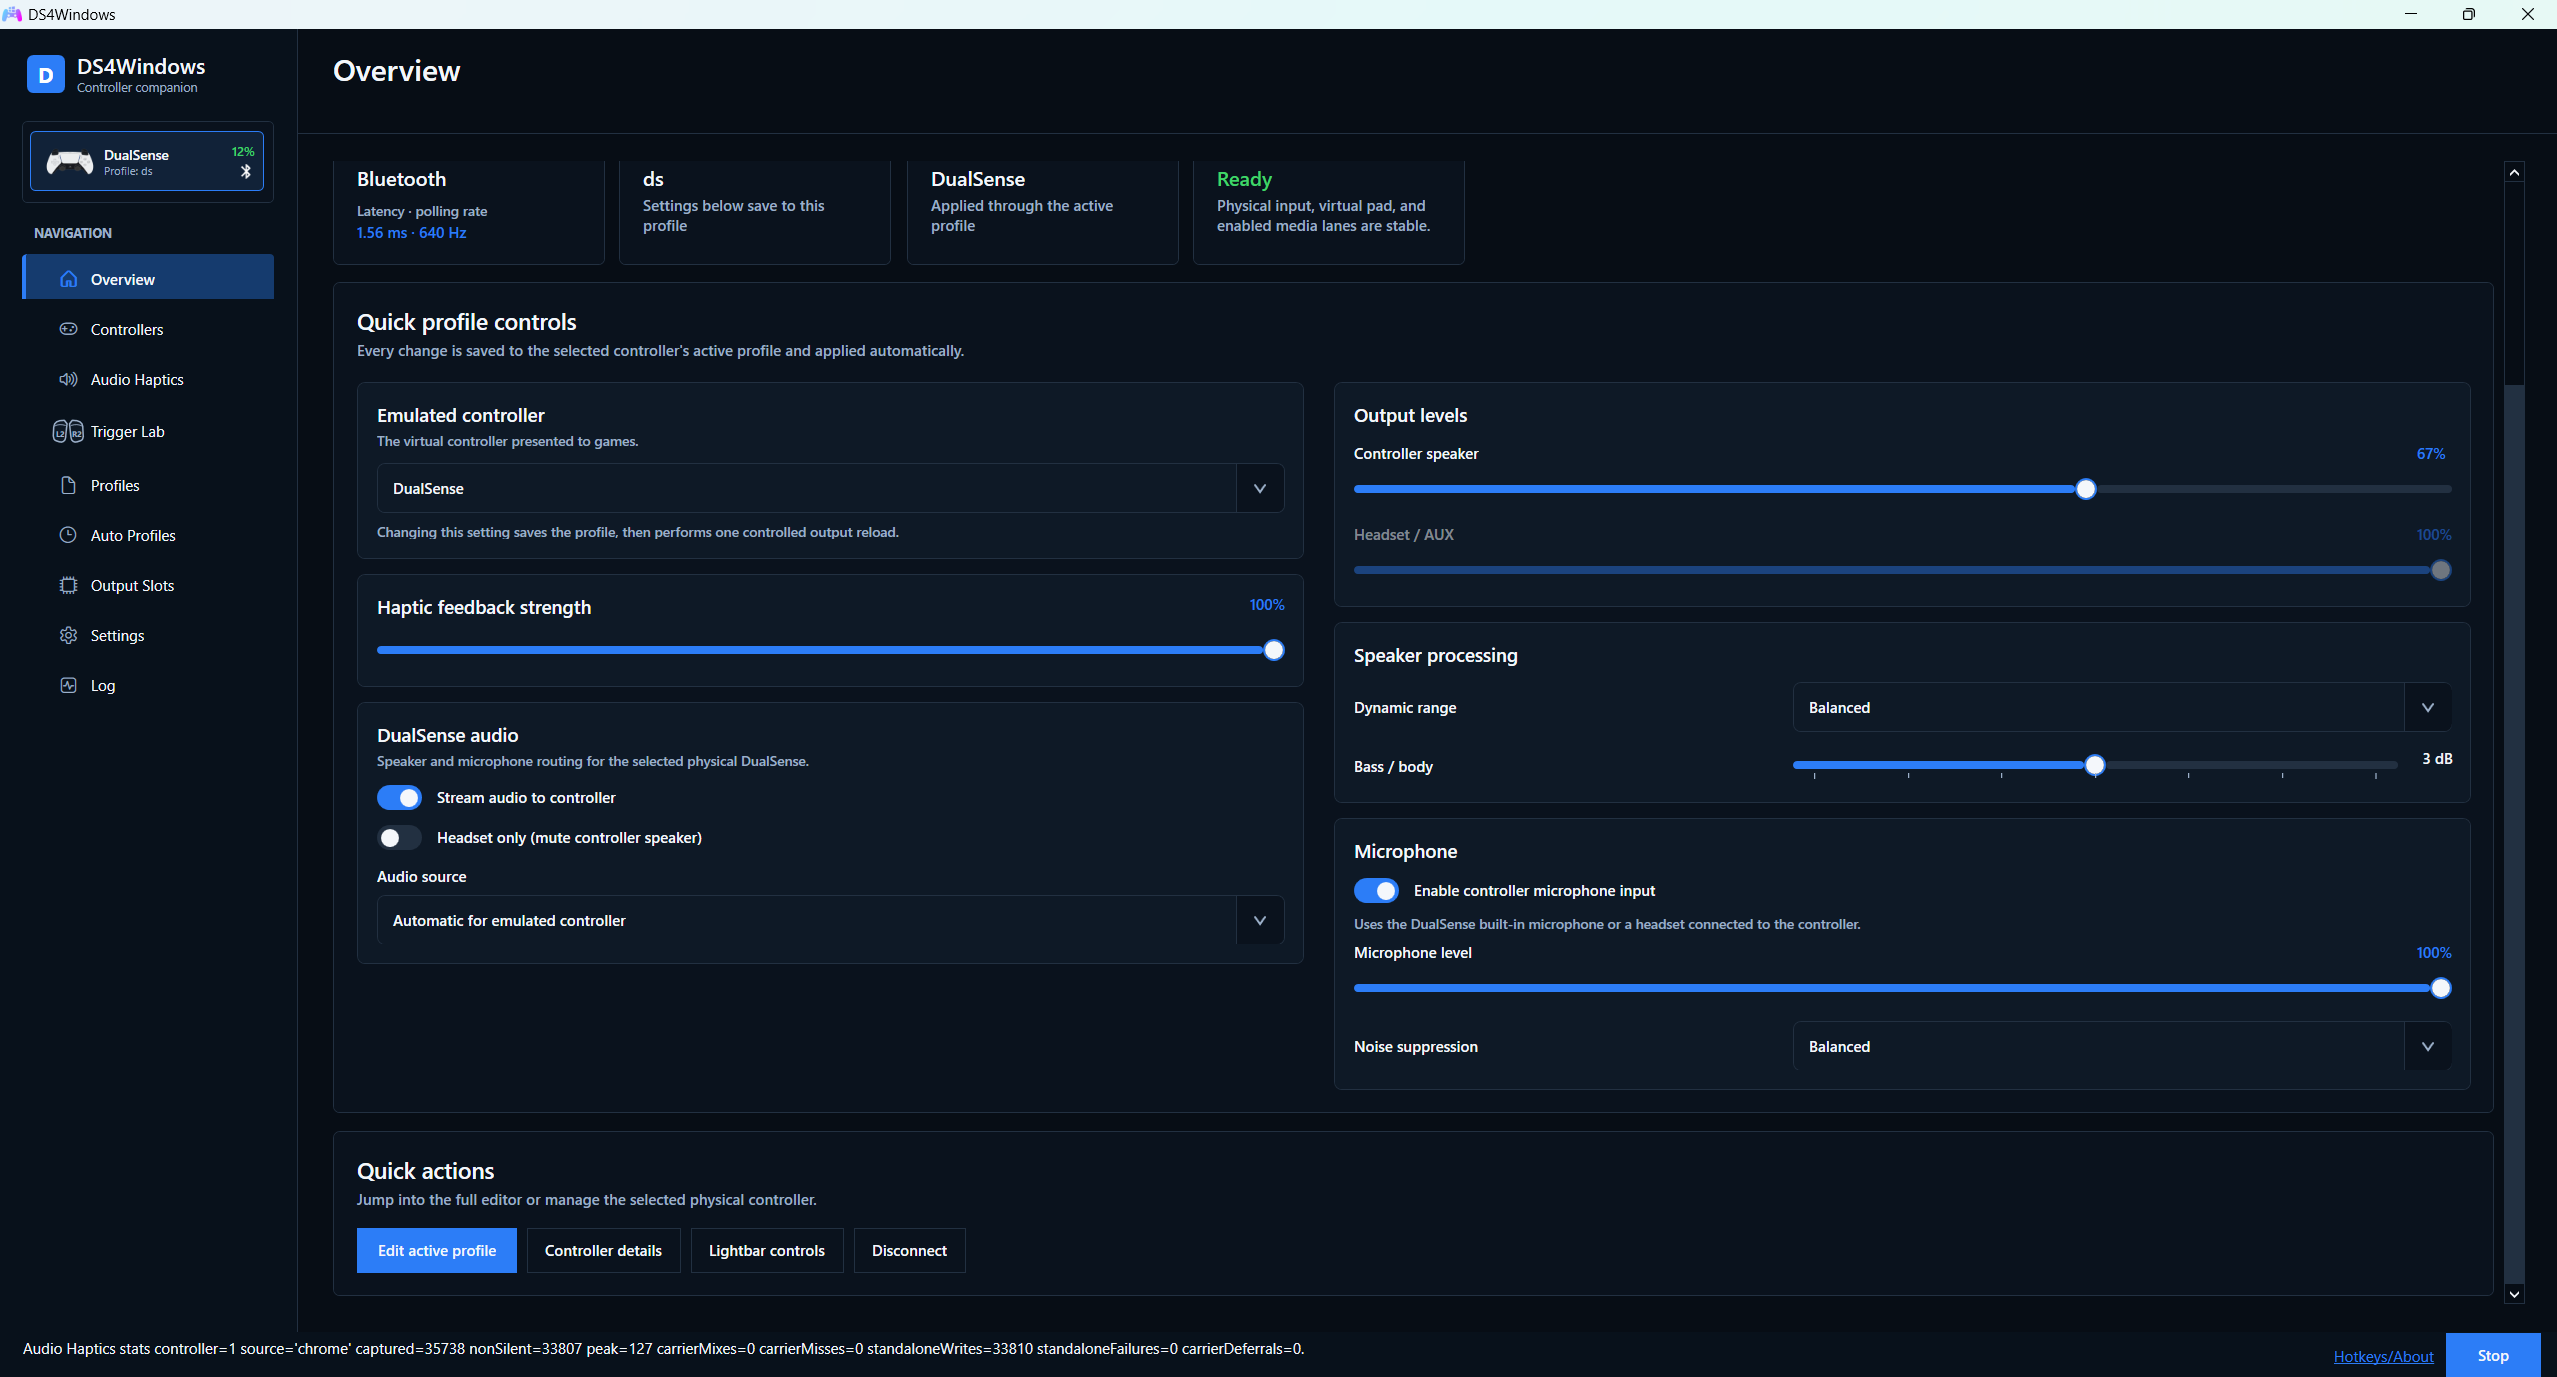
Task: Click the Haptic feedback strength slider handle
Action: tap(1273, 650)
